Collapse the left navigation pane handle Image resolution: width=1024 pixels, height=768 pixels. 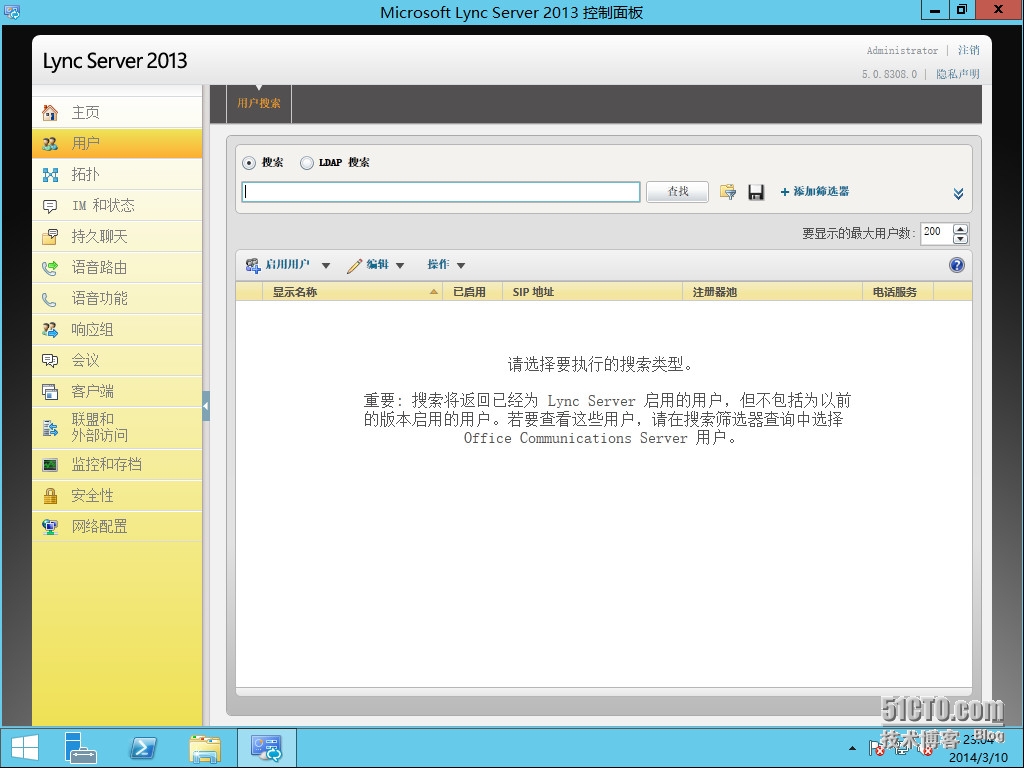point(206,406)
